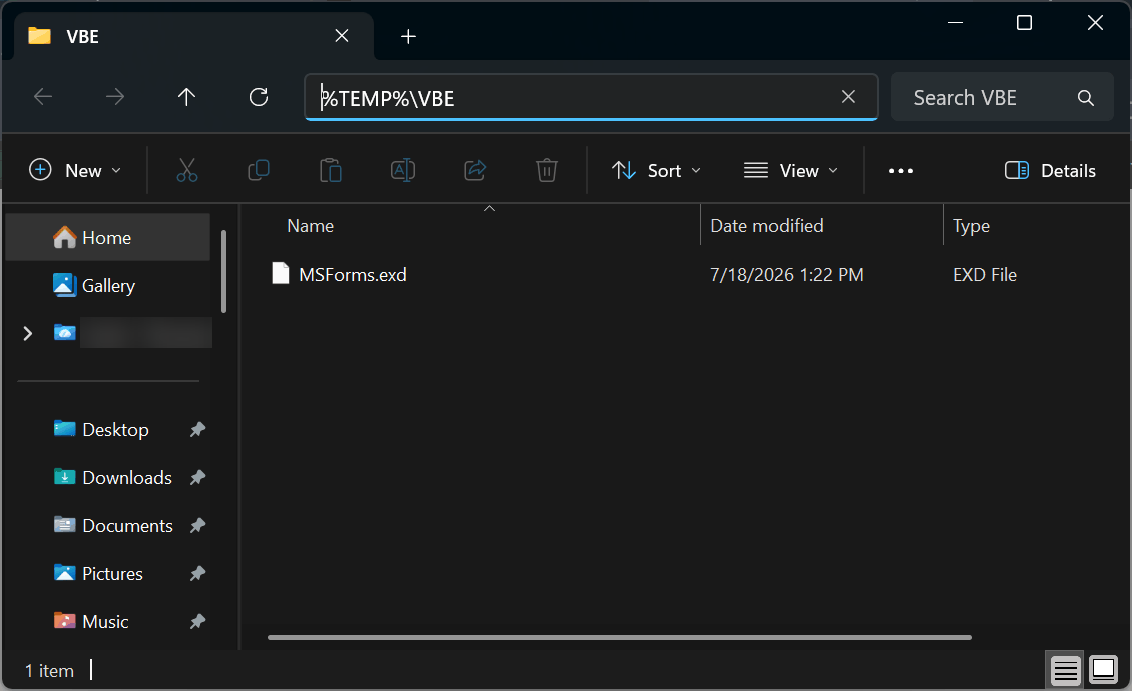Click the cloud drive folder icon
The width and height of the screenshot is (1132, 691).
point(65,332)
